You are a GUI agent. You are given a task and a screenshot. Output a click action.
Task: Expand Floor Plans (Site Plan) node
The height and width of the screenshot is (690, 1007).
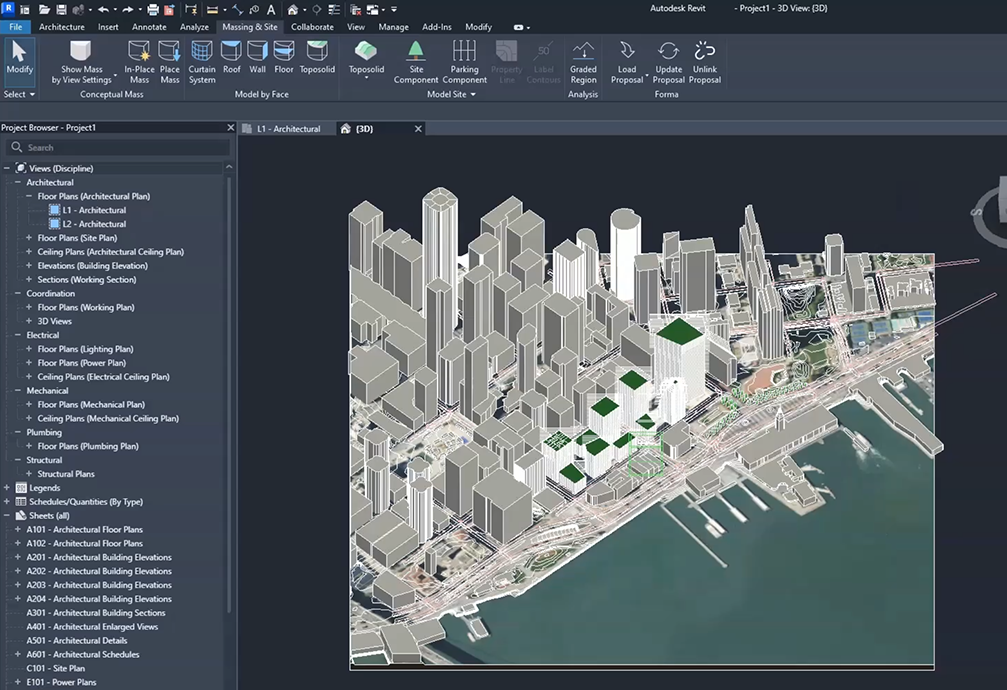[x=29, y=238]
